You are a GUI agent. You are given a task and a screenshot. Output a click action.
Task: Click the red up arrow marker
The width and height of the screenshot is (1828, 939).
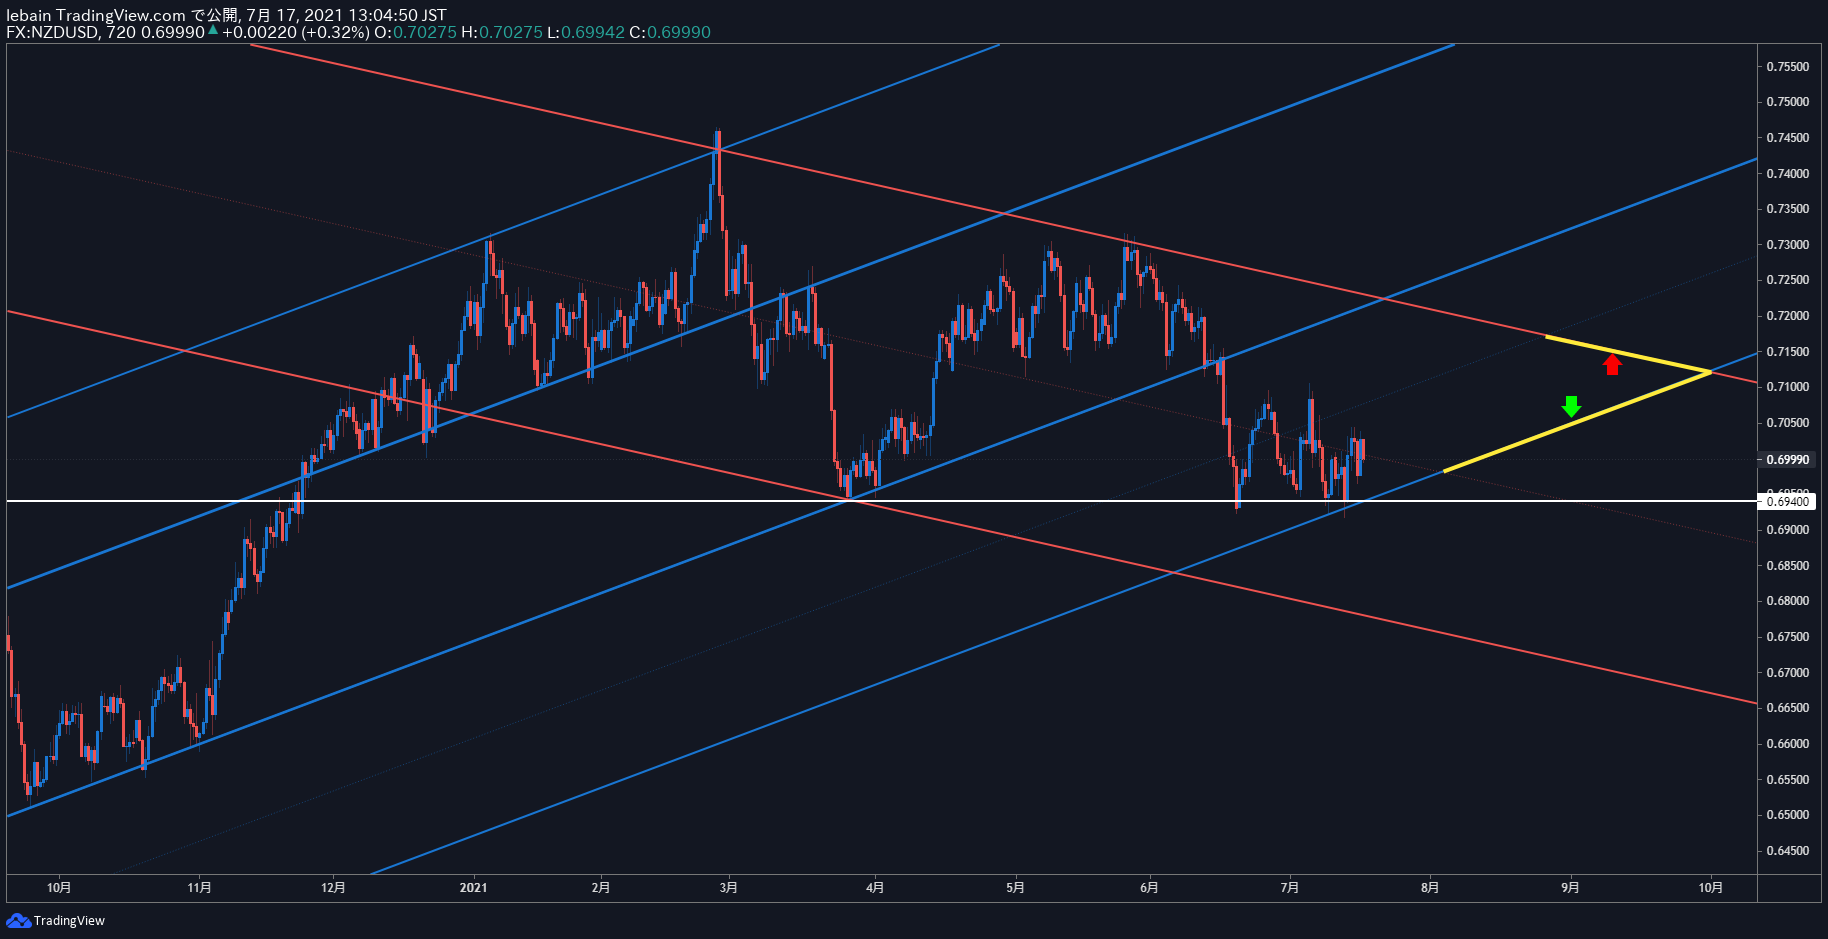(1612, 365)
